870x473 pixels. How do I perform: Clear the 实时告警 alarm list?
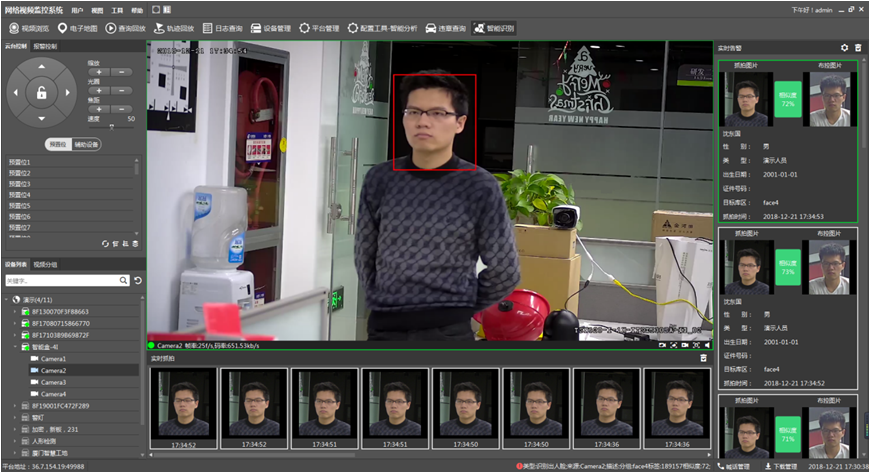[x=858, y=48]
